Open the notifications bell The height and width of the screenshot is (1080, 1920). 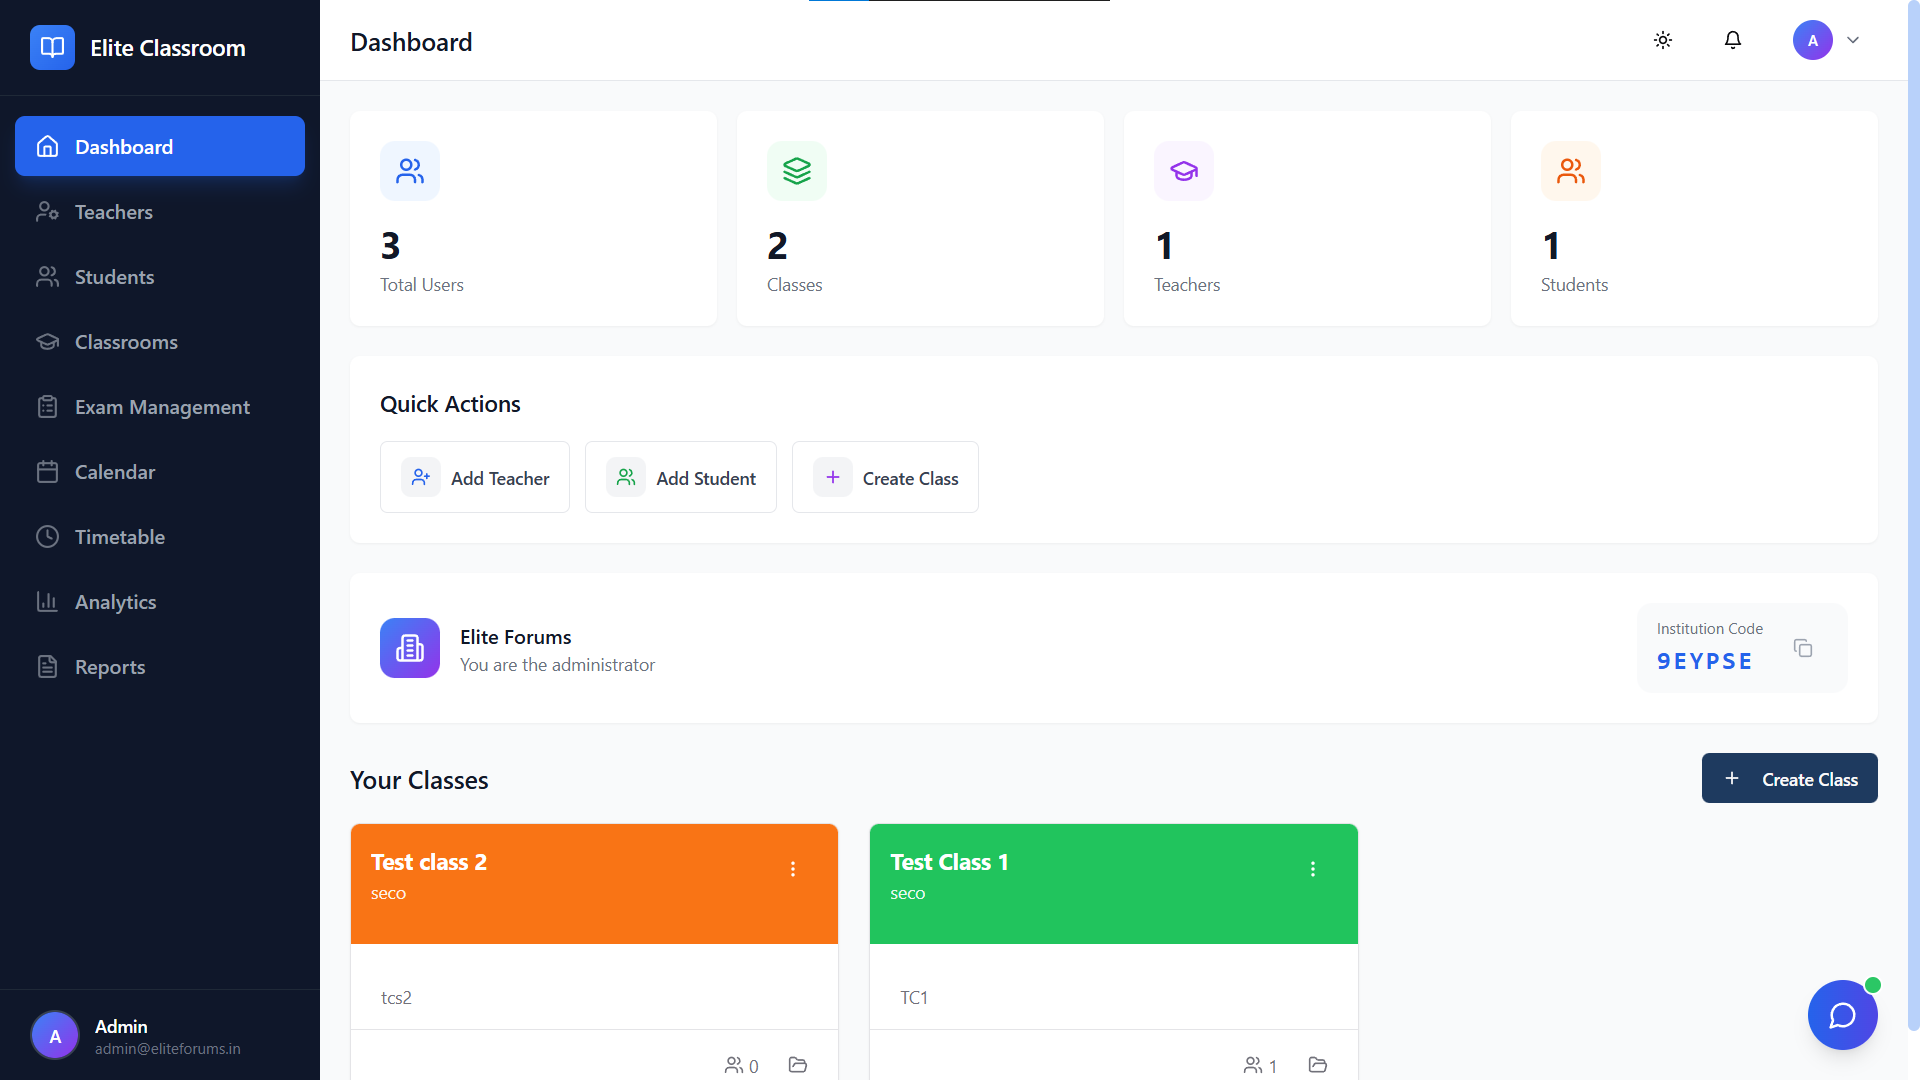point(1733,40)
